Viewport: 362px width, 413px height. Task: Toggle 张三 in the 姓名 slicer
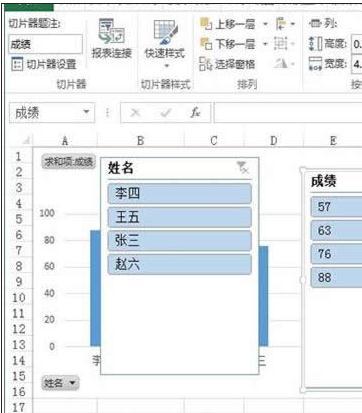[x=180, y=241]
